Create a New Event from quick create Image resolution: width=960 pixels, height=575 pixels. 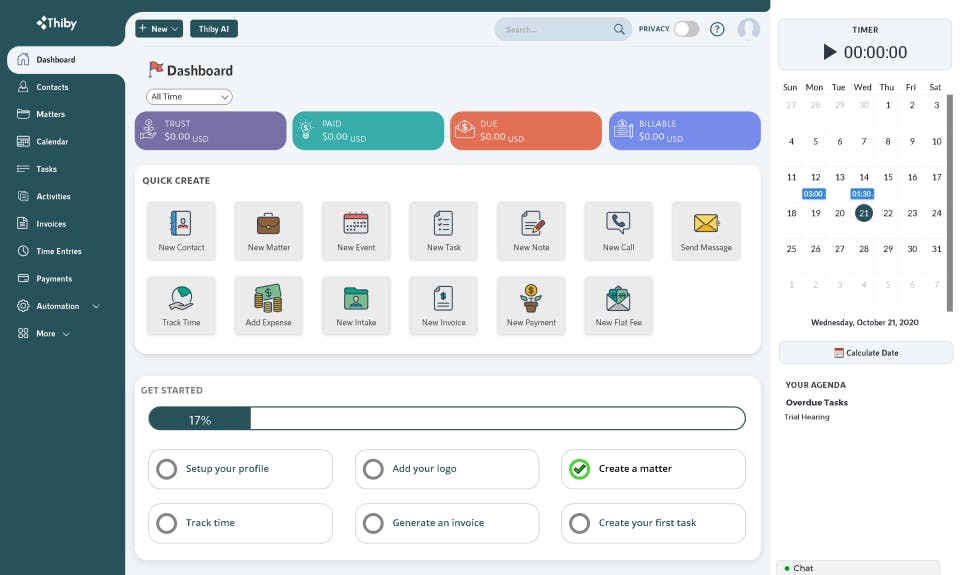[x=356, y=231]
